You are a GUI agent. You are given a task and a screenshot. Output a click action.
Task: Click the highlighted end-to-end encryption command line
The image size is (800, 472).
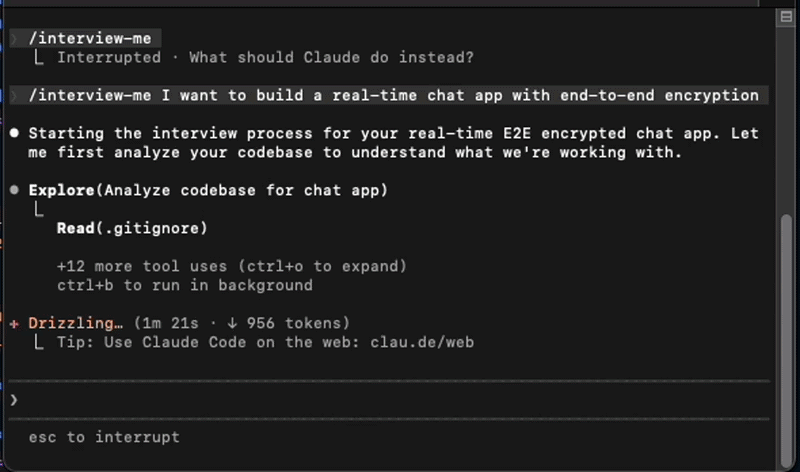389,95
